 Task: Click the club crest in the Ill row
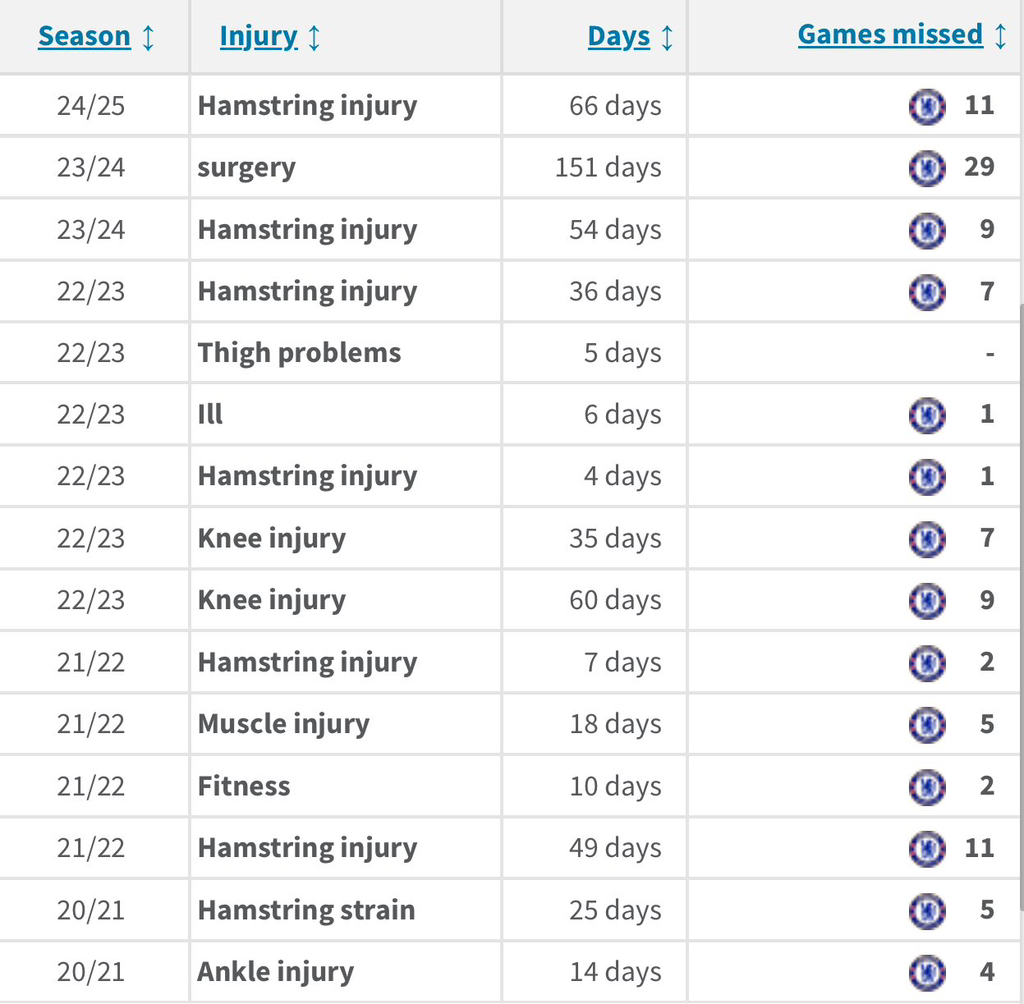coord(927,415)
